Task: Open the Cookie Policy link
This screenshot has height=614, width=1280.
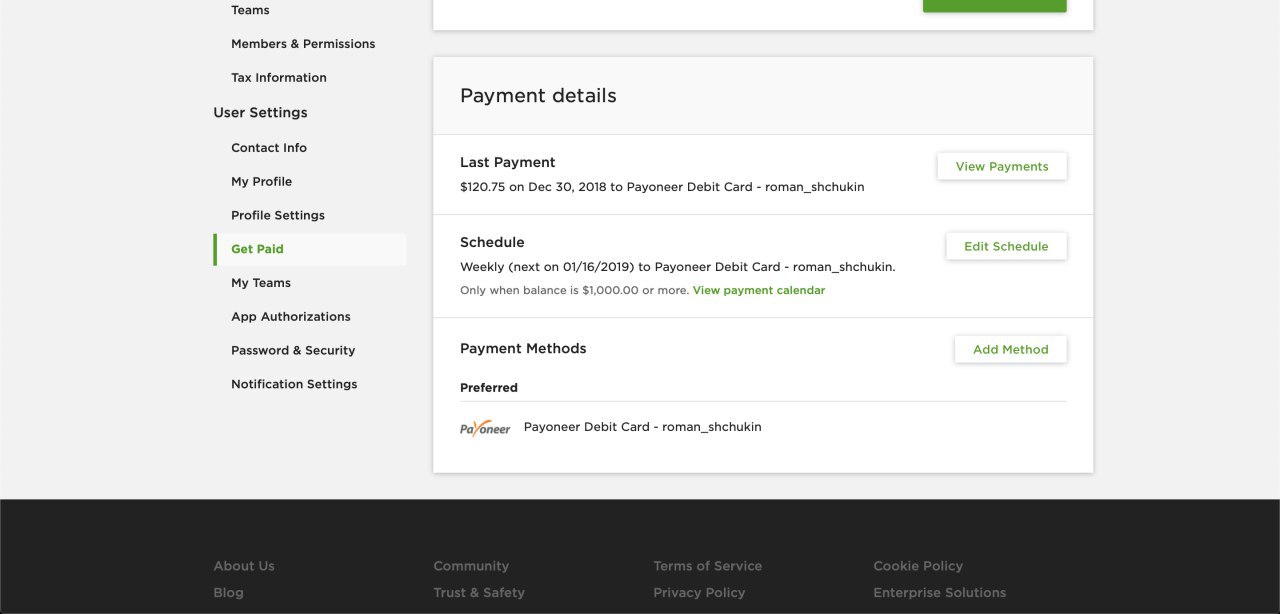Action: point(918,566)
